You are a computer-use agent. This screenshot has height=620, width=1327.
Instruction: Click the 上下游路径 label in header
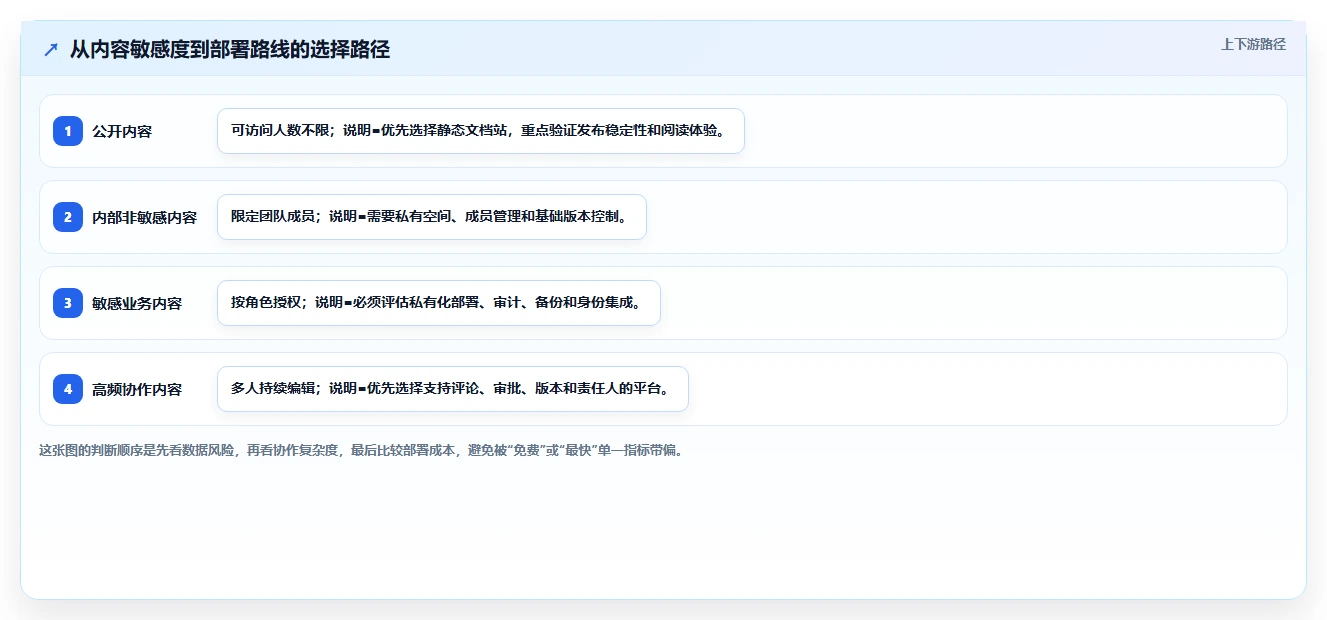click(1253, 44)
